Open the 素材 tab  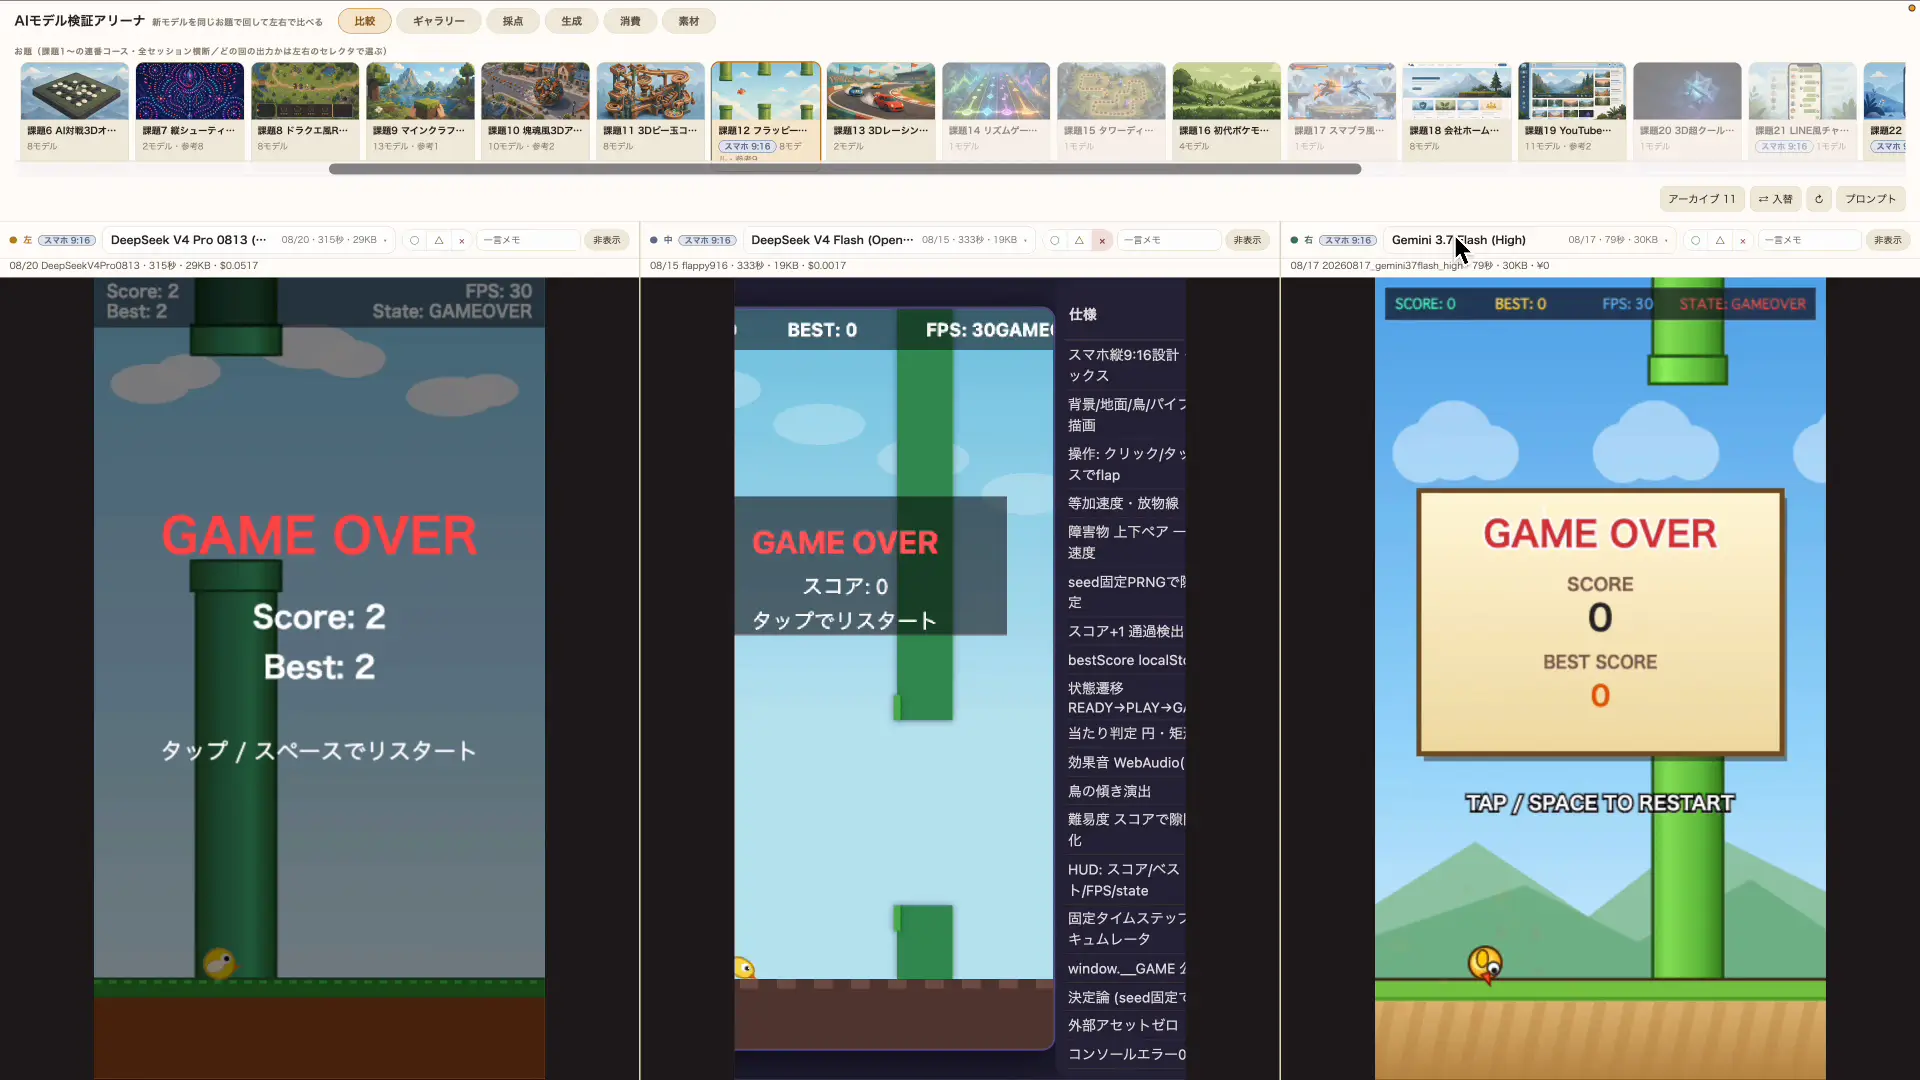[689, 21]
